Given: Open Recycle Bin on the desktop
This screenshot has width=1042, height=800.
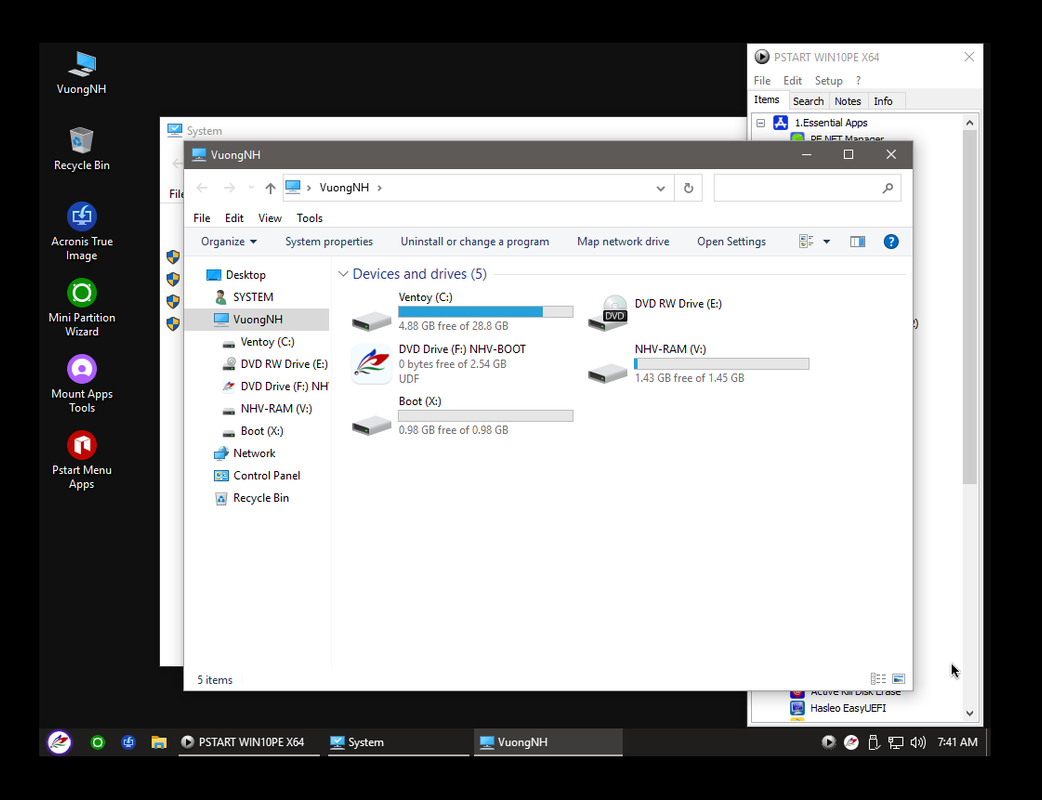Looking at the screenshot, I should tap(82, 149).
